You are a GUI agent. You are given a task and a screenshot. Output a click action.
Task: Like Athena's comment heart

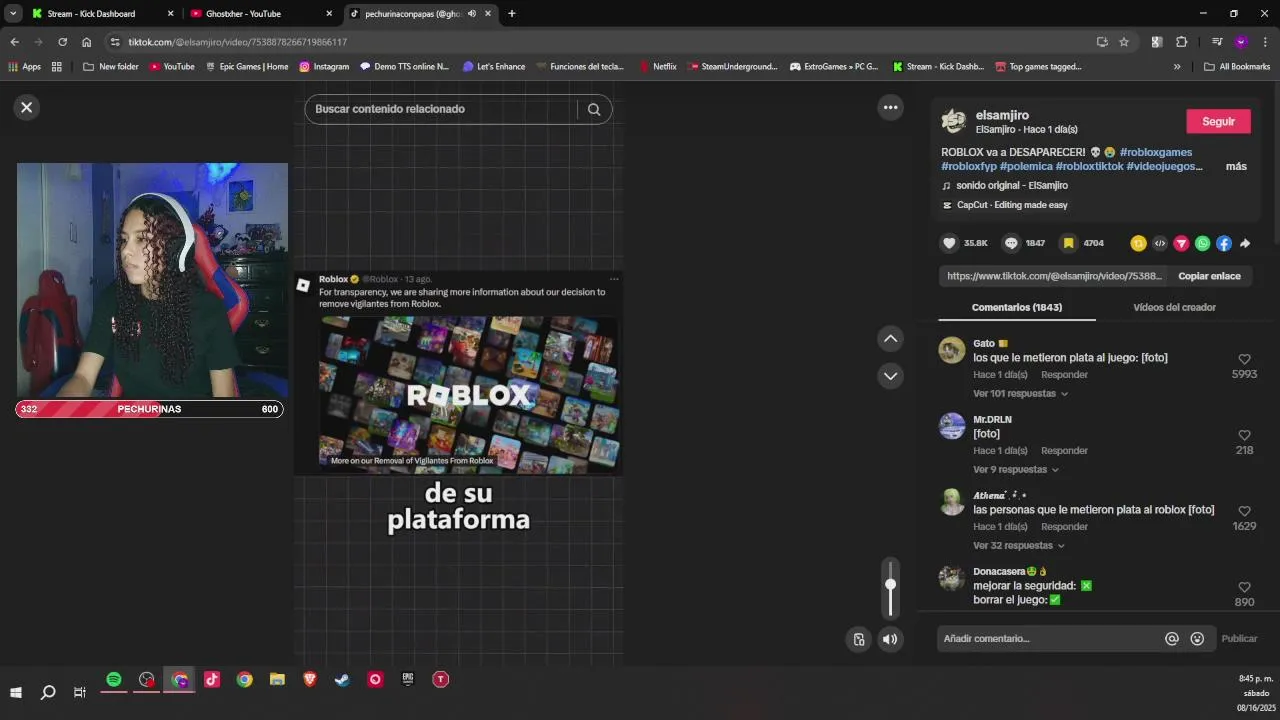(x=1244, y=511)
